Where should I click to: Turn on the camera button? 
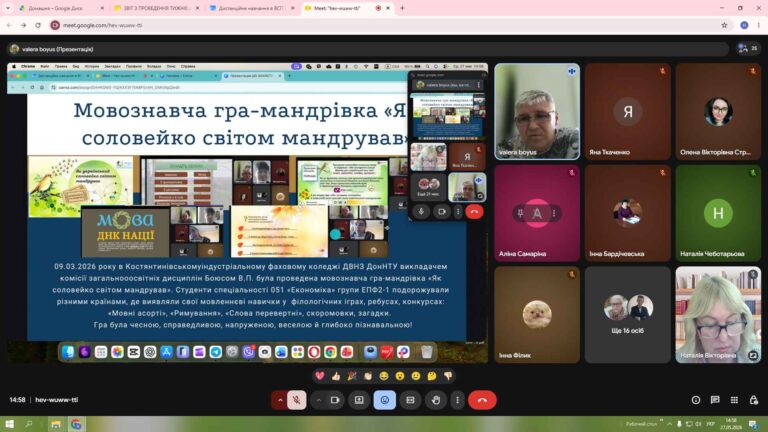(335, 400)
